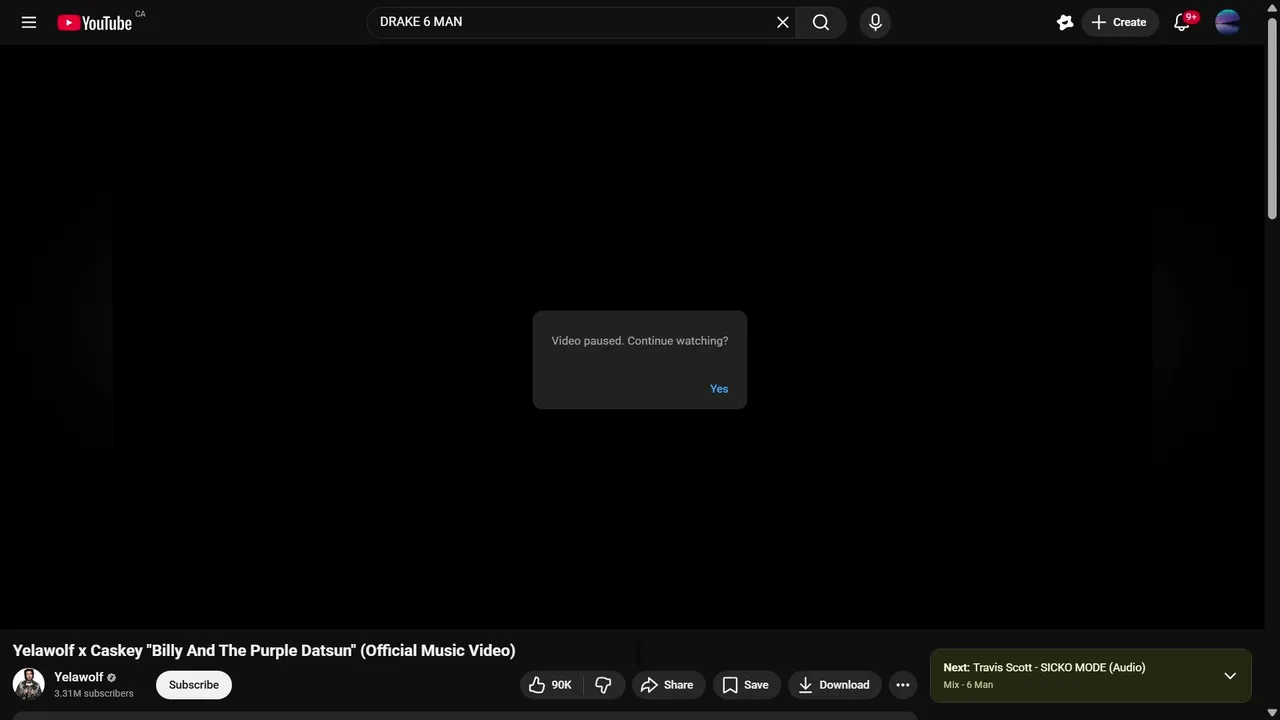The image size is (1280, 720).
Task: Open the notifications bell
Action: 1182,22
